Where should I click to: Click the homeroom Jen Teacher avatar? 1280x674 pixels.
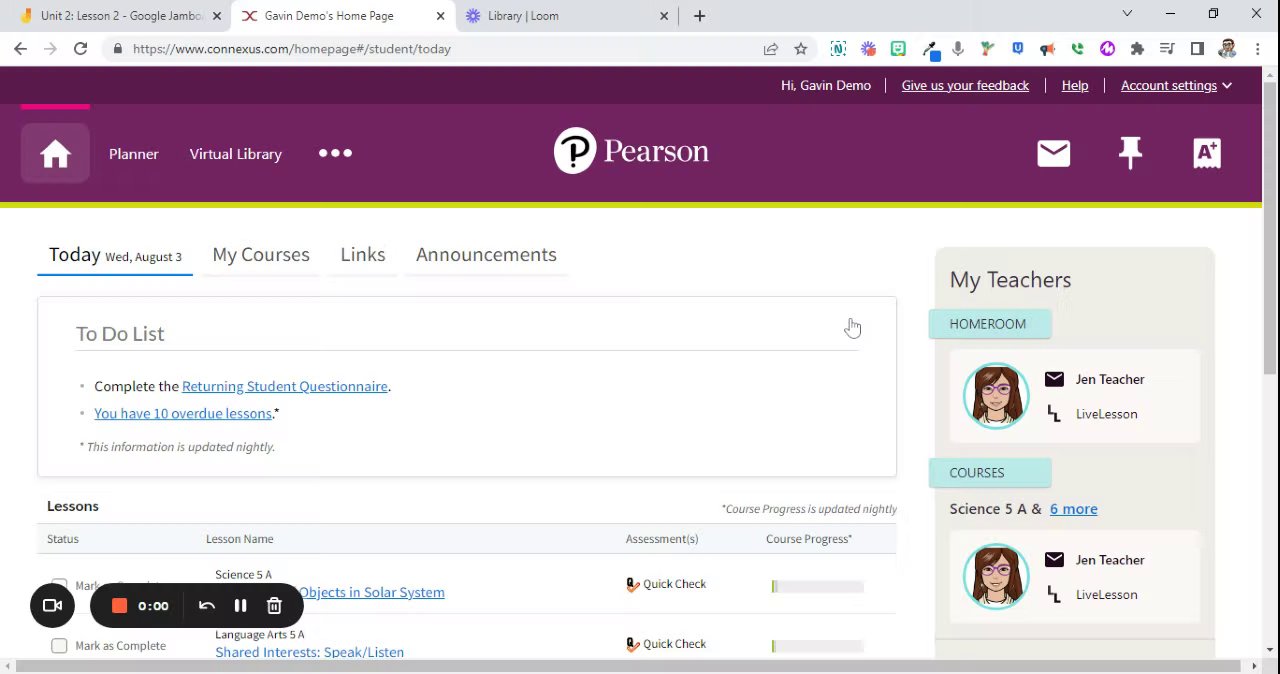996,396
